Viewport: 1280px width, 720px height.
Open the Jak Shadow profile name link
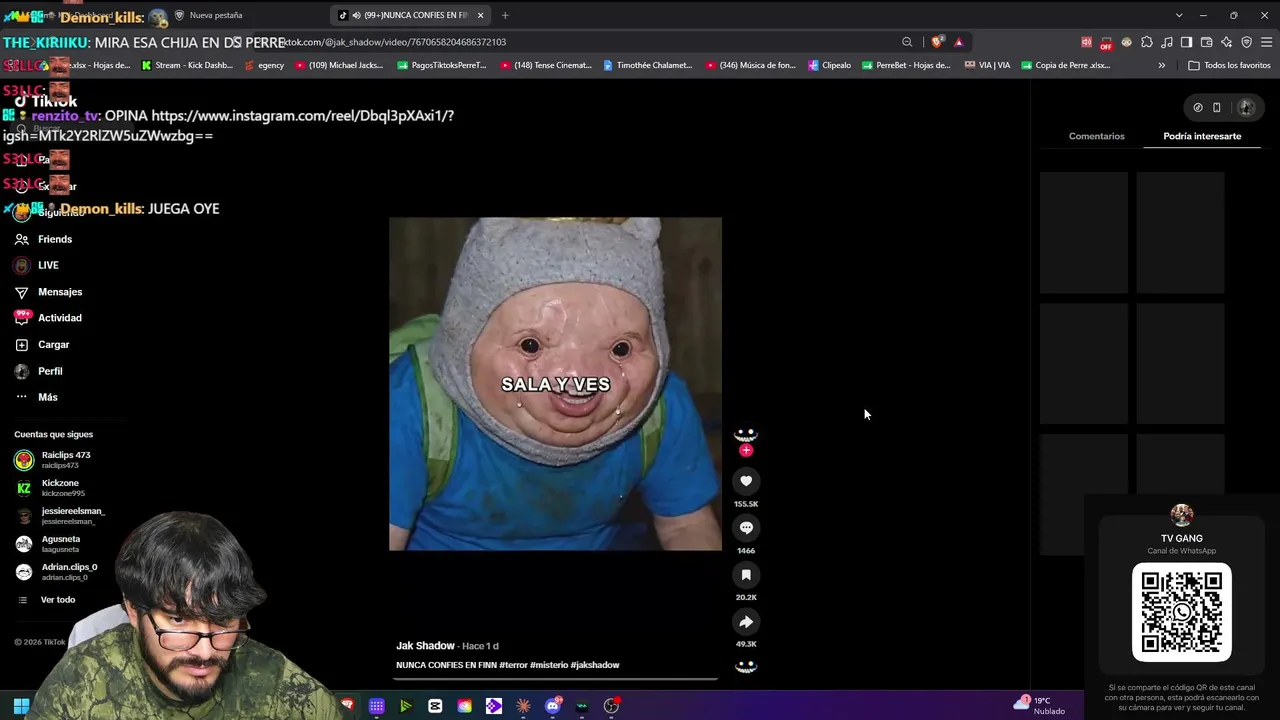[x=425, y=646]
